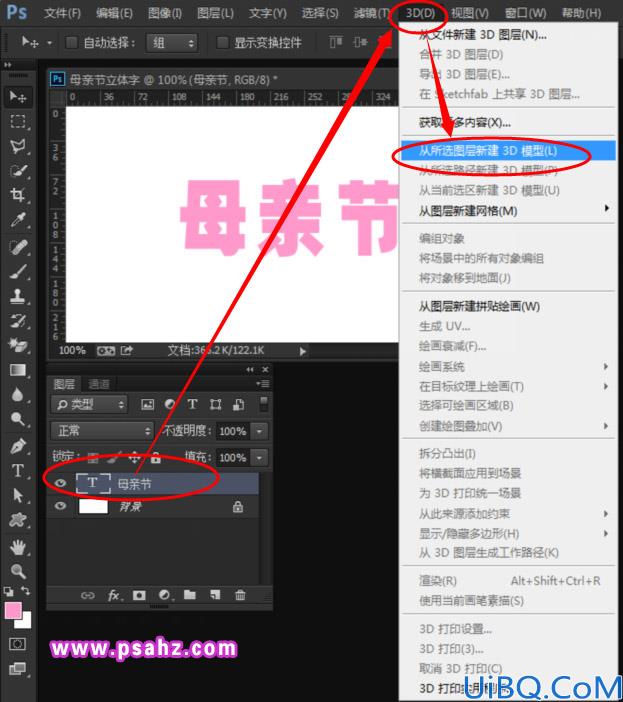Hide the 母亲节 text layer eye
The width and height of the screenshot is (623, 702).
coord(60,483)
